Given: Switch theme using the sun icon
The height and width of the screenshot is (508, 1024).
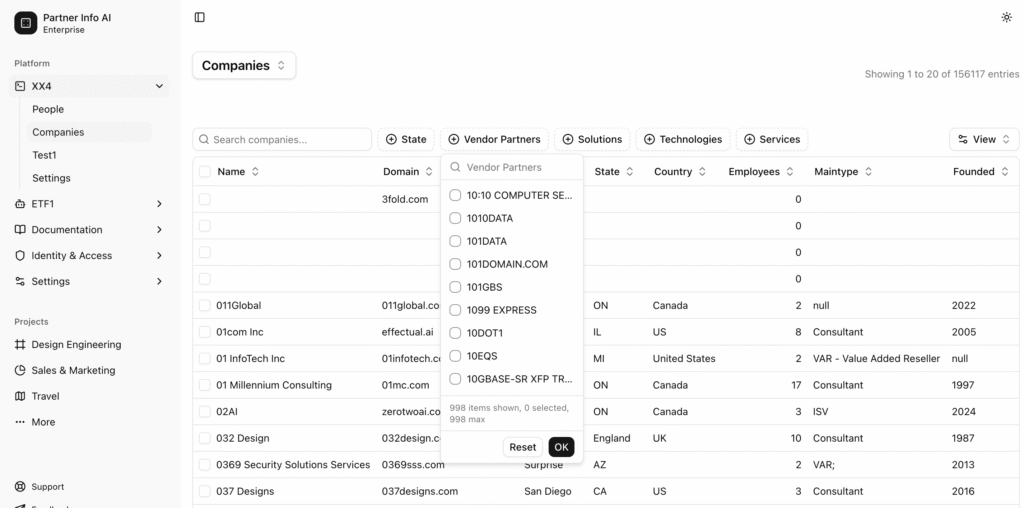Looking at the screenshot, I should click(1006, 17).
